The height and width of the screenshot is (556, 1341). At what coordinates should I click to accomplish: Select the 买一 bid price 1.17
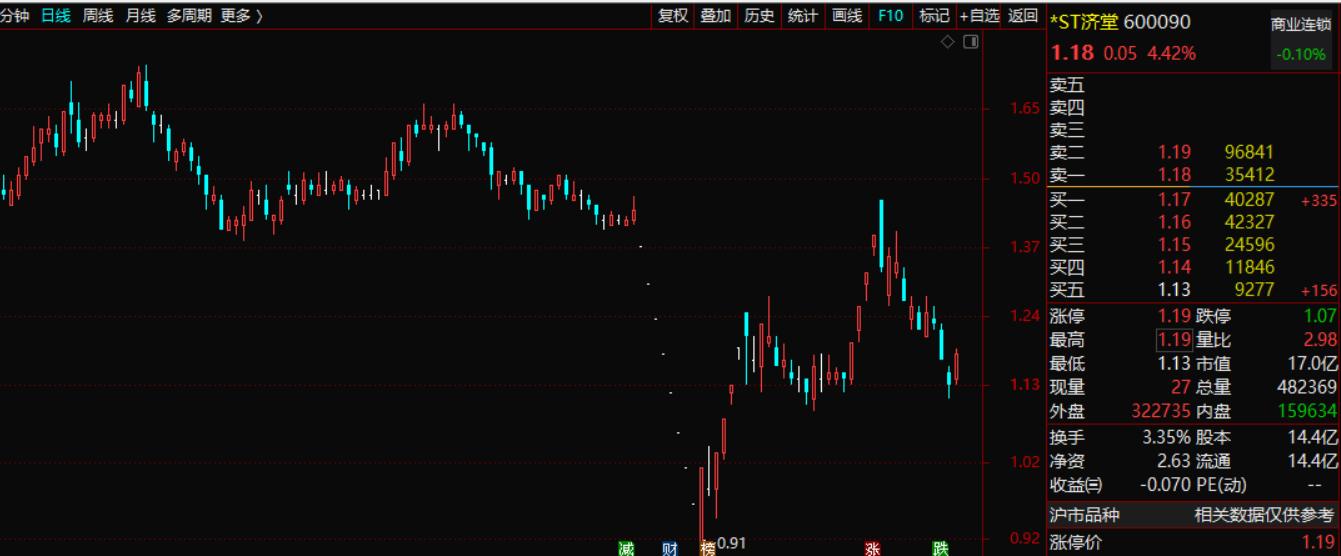[x=1175, y=200]
